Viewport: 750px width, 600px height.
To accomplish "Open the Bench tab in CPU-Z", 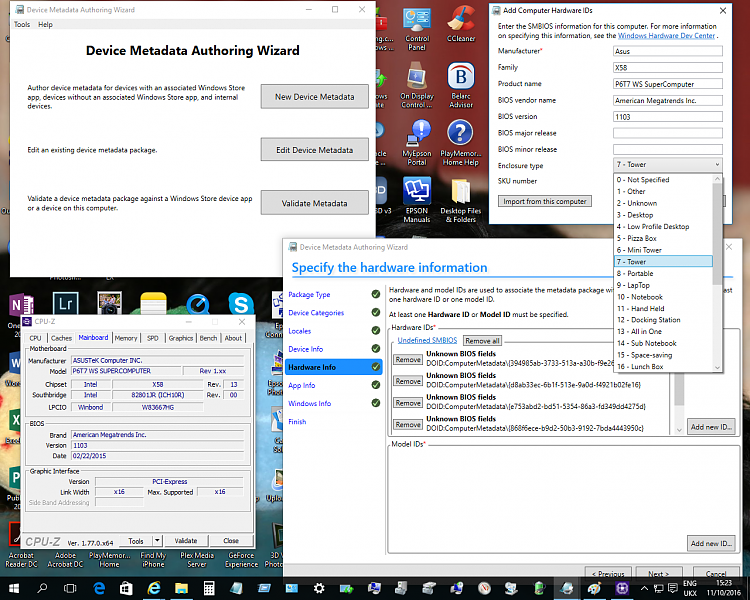I will (208, 338).
